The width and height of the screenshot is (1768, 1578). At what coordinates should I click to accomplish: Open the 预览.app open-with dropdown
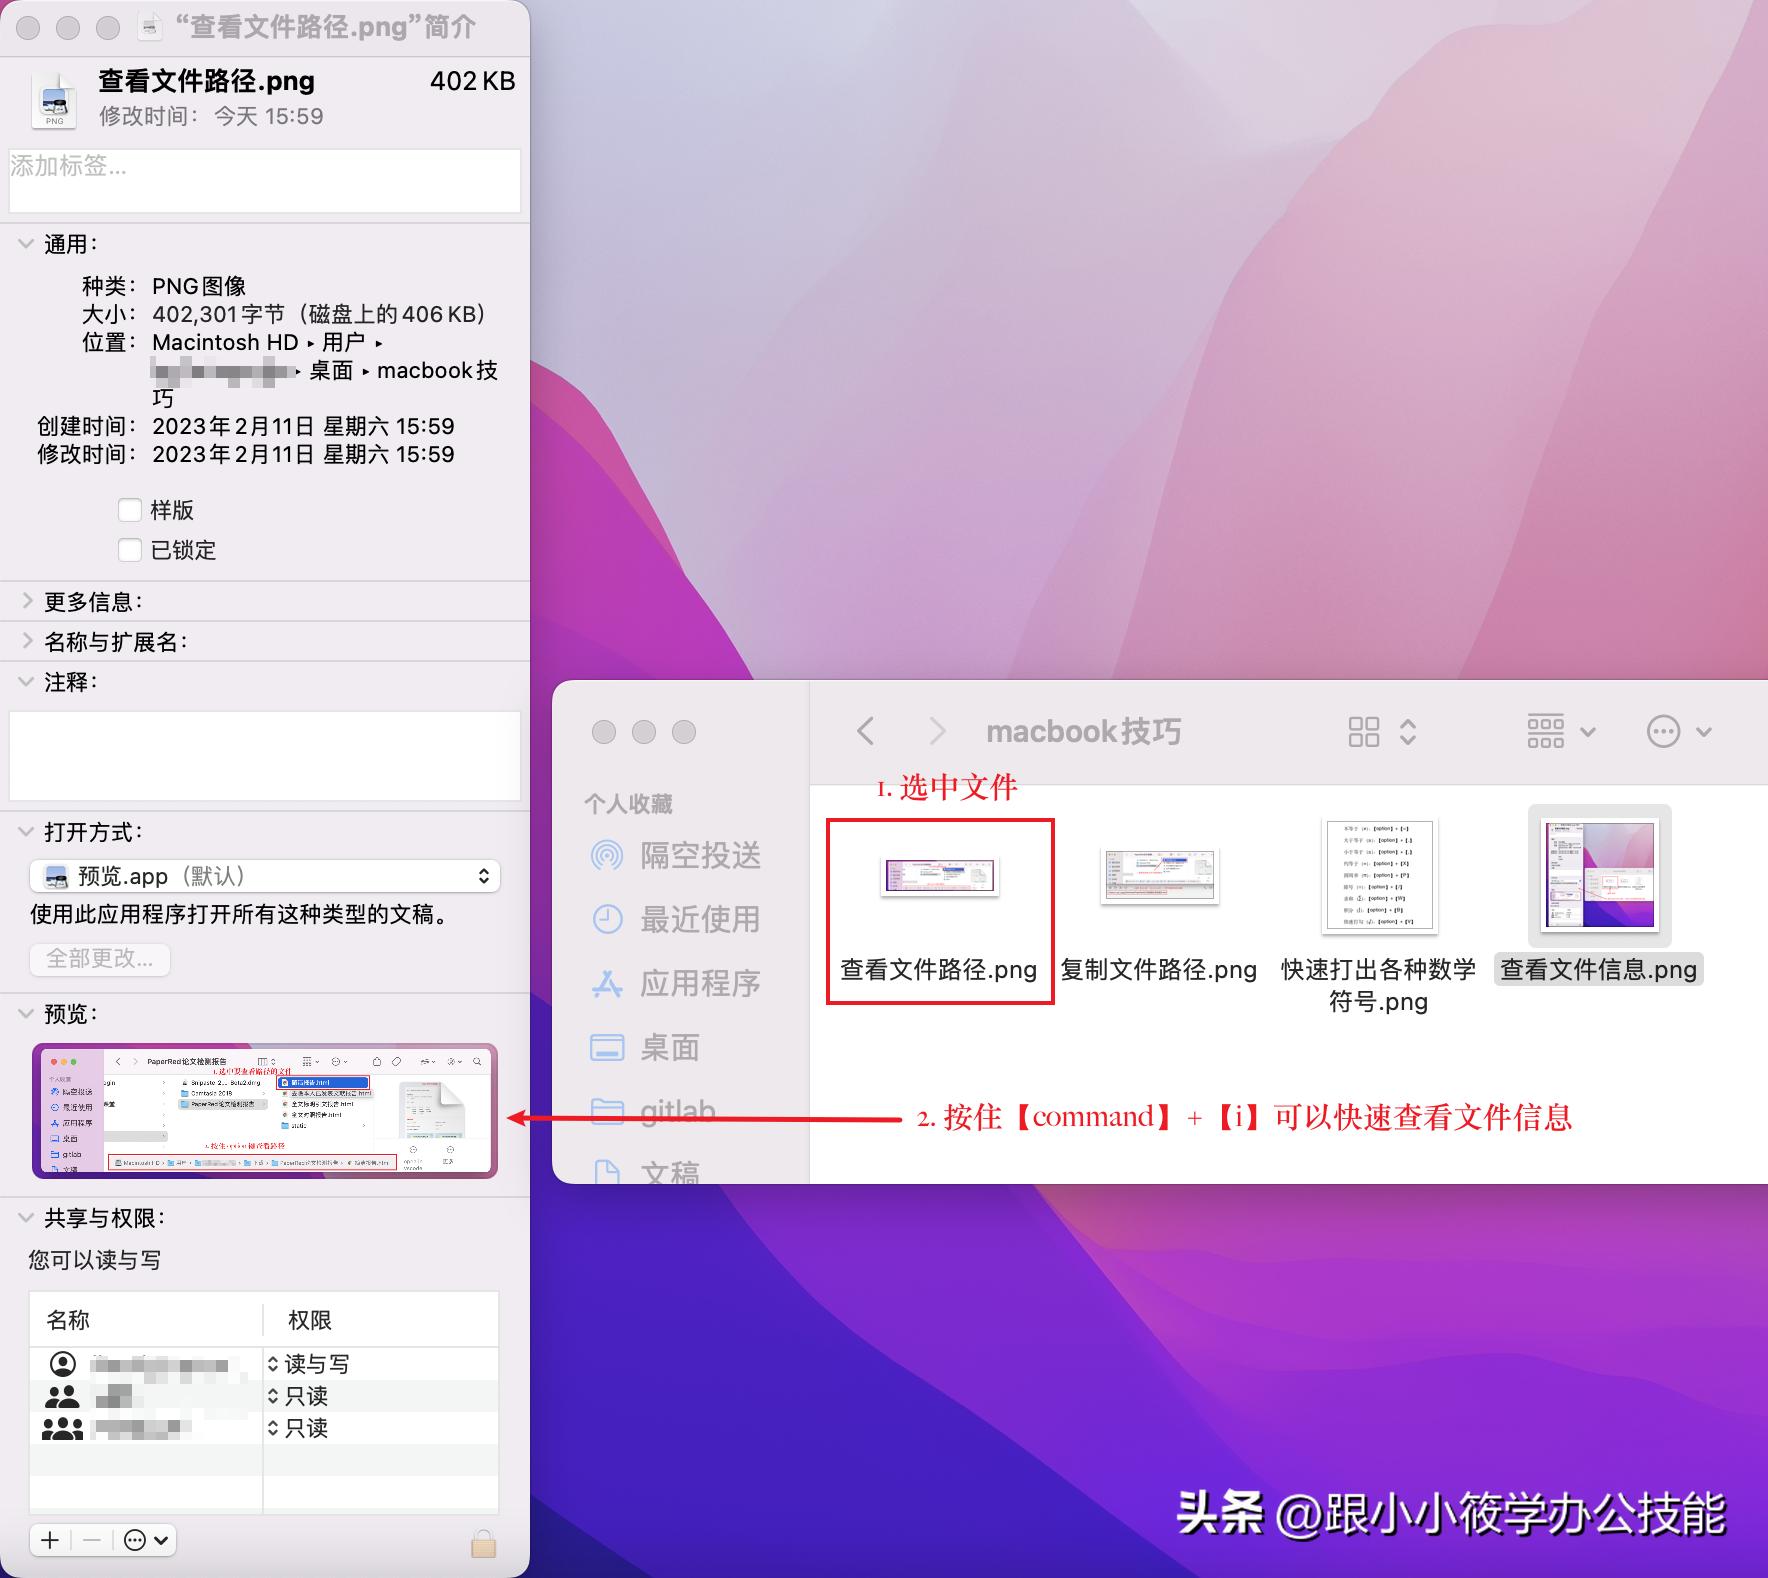(264, 876)
